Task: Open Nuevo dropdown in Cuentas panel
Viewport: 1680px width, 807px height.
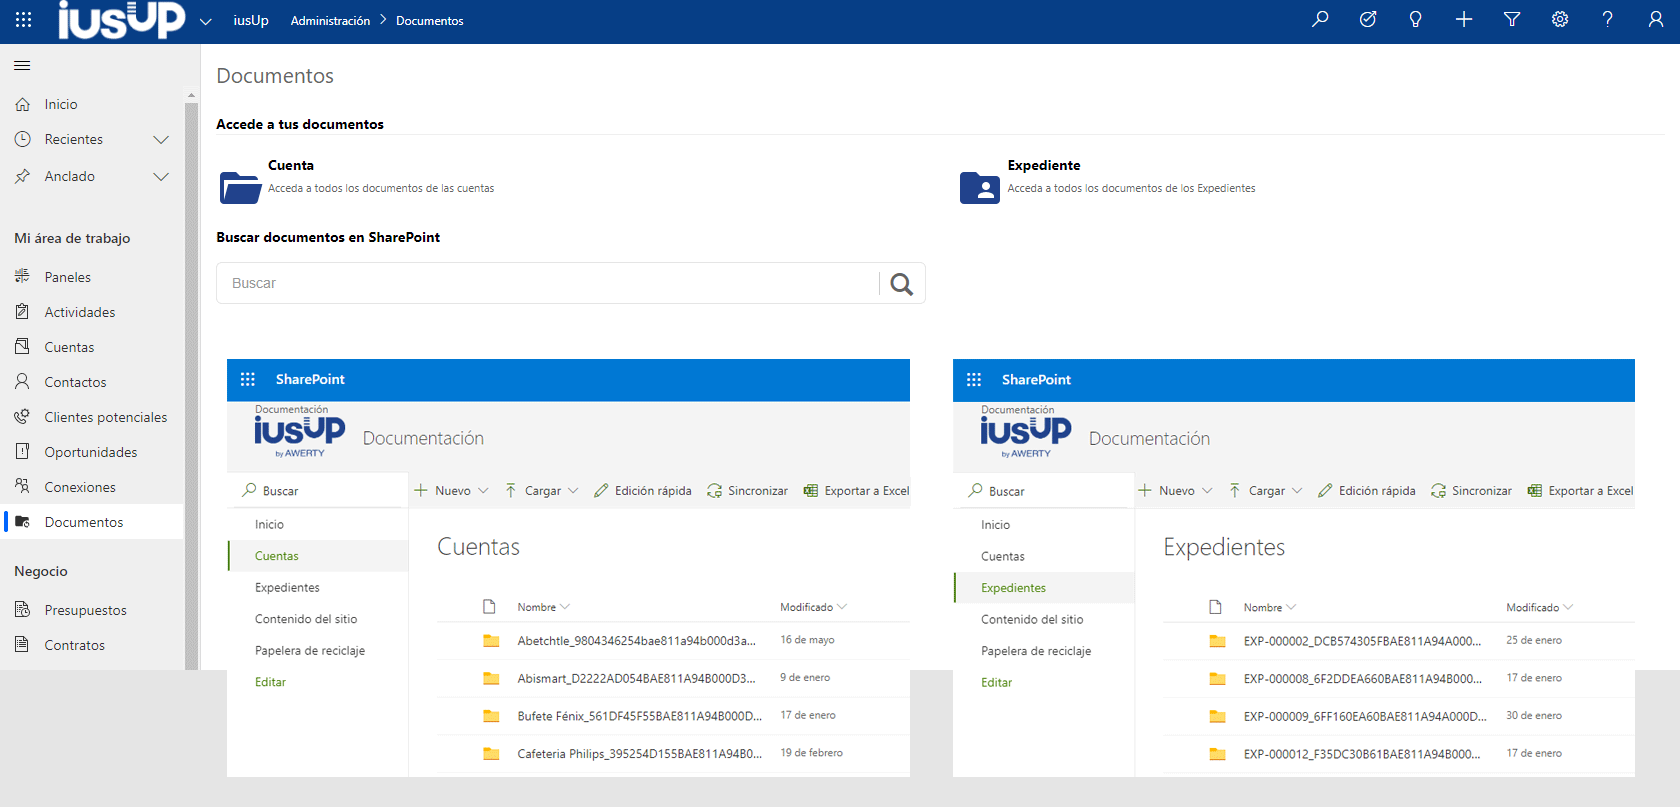Action: (x=451, y=491)
